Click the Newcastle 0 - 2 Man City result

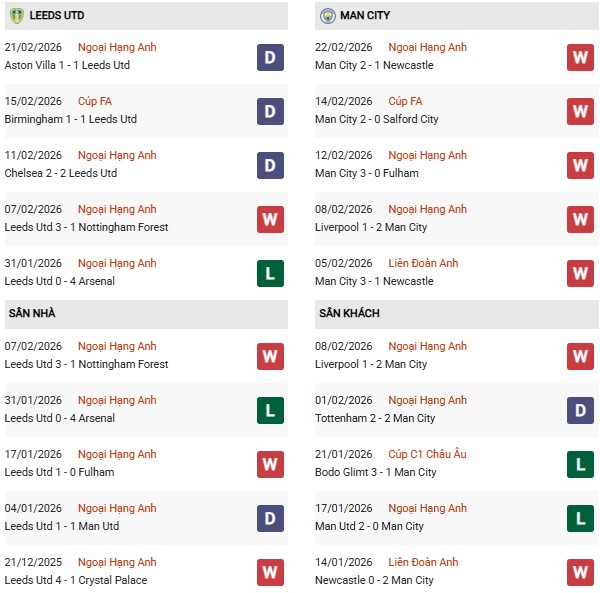point(374,580)
